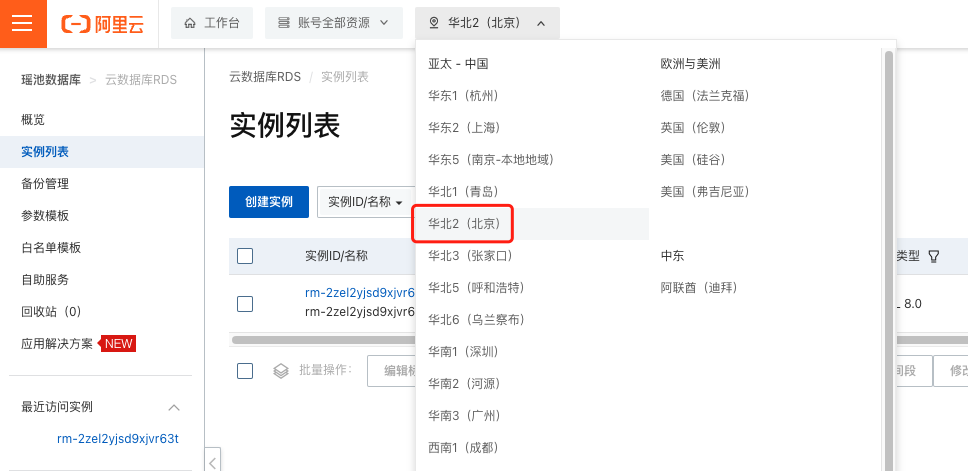This screenshot has width=968, height=471.
Task: Click the region dropdown vertical scrollbar
Action: coord(888,259)
